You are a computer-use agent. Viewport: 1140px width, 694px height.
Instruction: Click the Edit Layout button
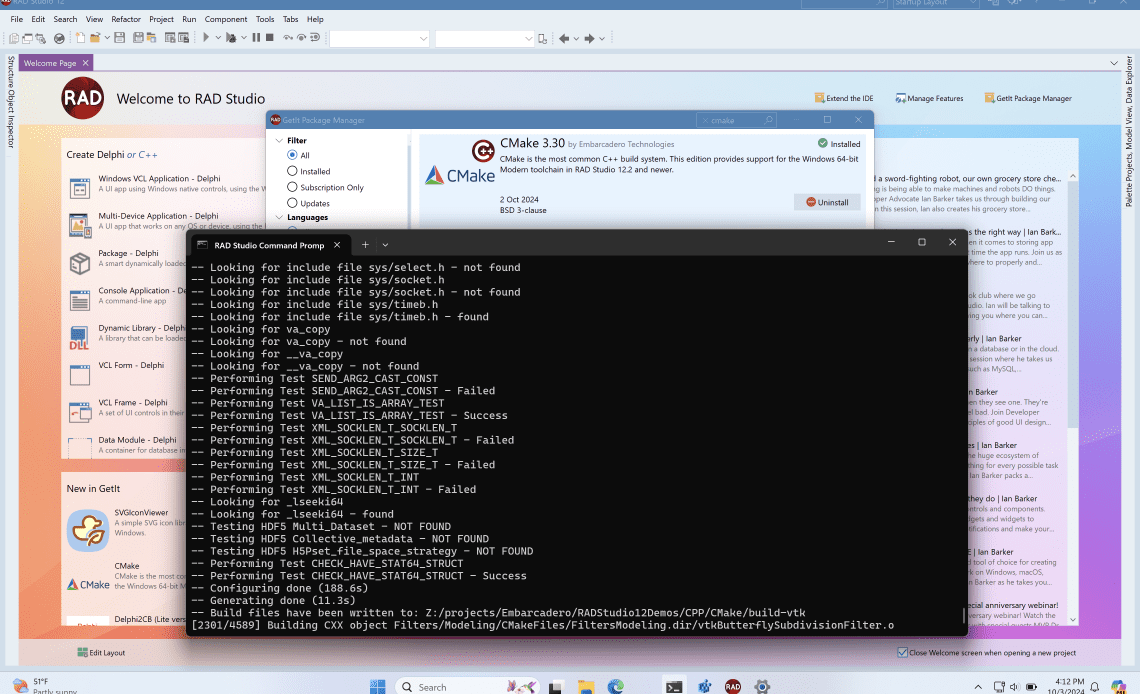[101, 653]
